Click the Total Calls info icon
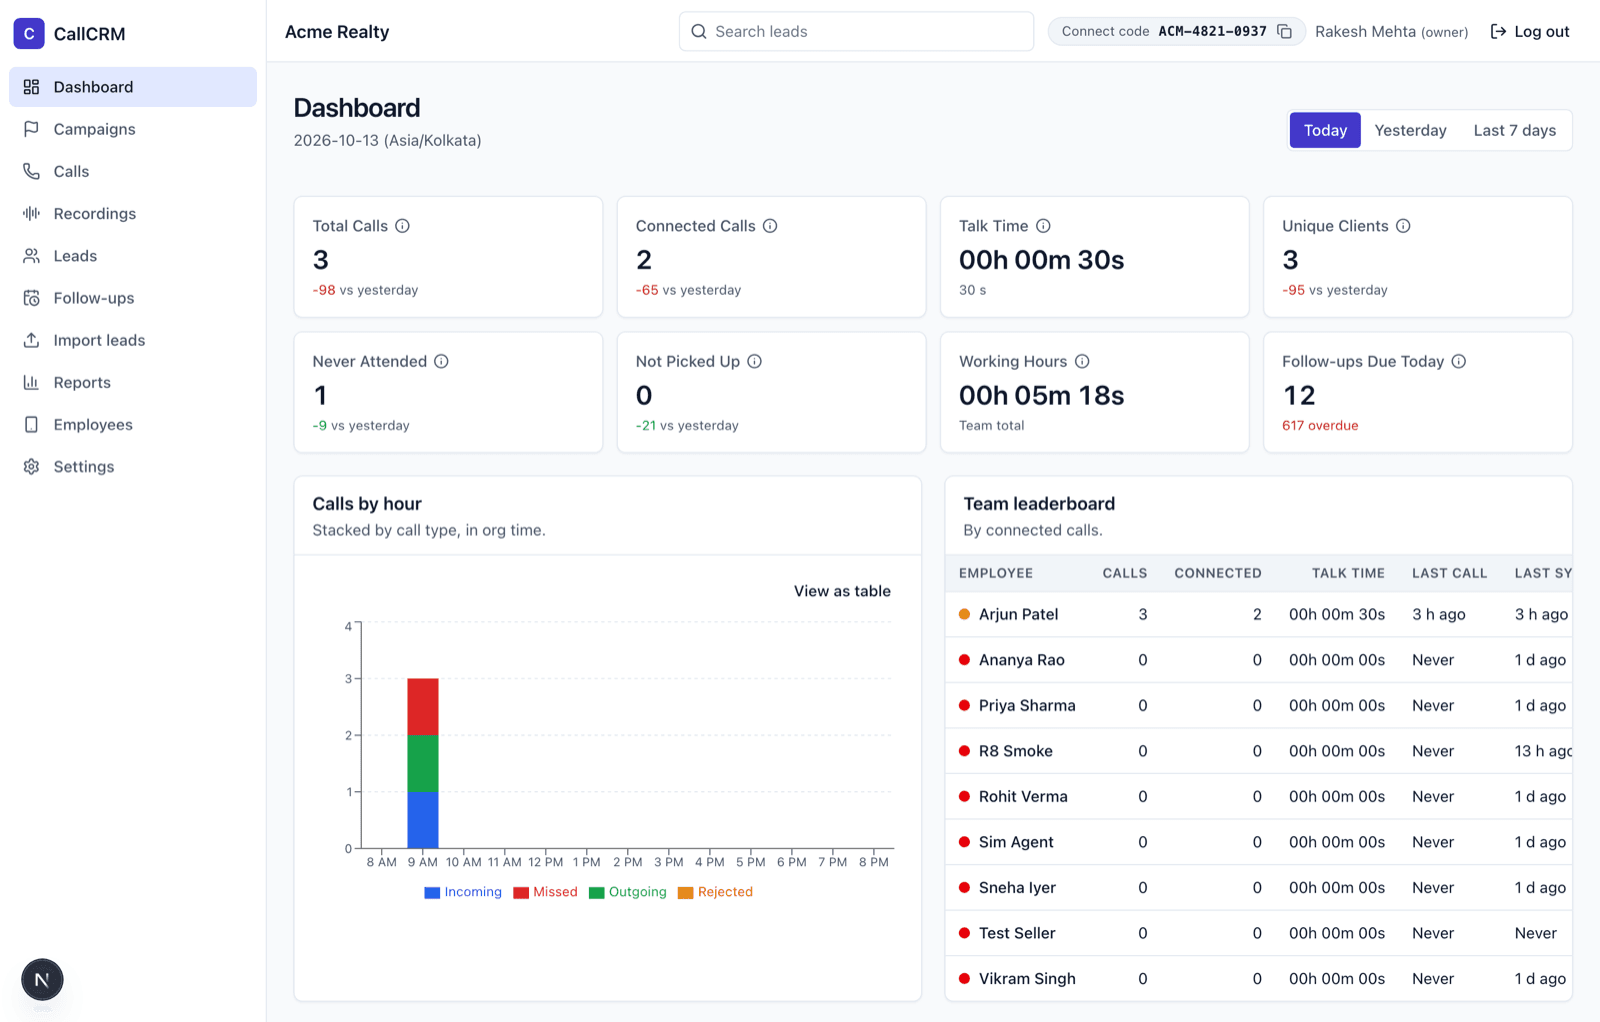The image size is (1600, 1022). (x=402, y=226)
